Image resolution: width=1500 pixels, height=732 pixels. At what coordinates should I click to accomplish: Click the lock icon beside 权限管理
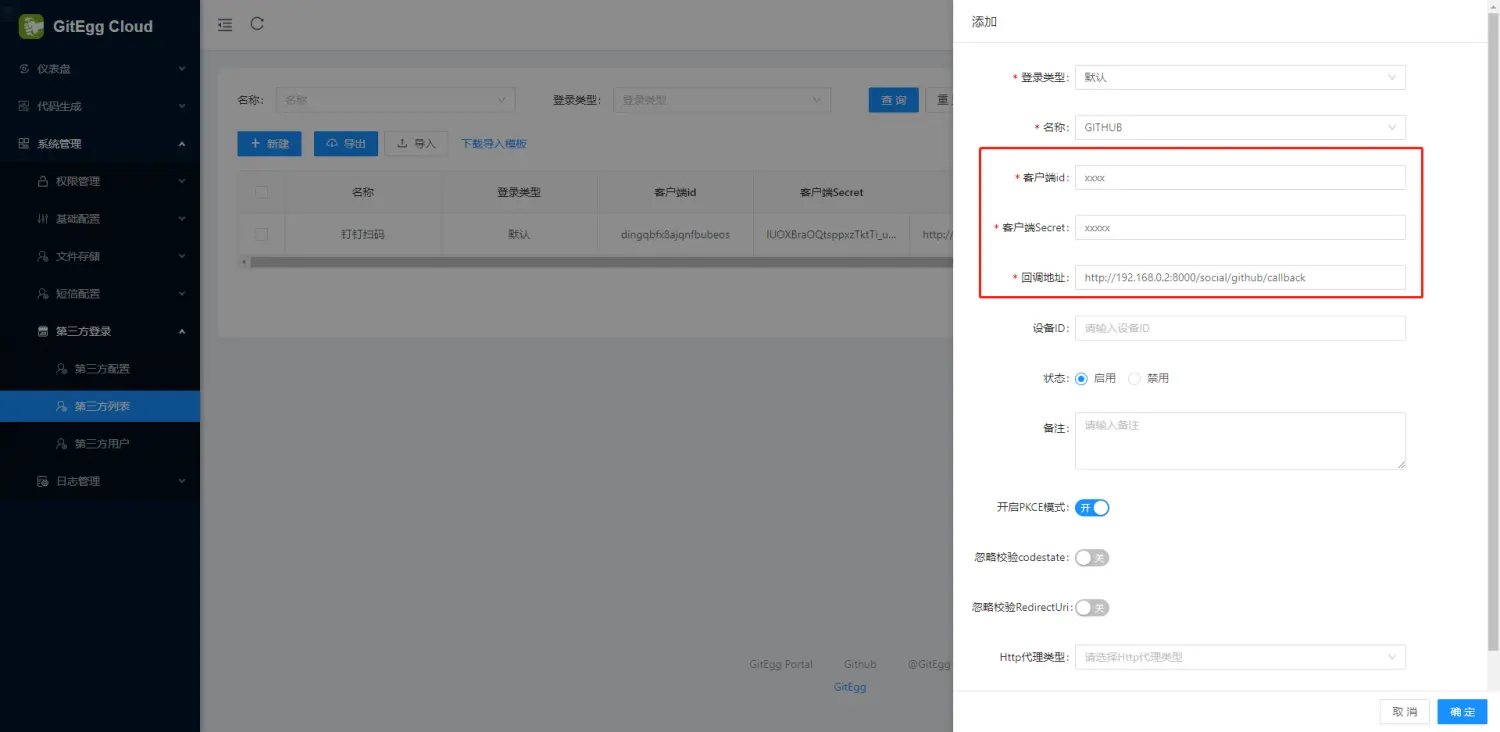[43, 181]
